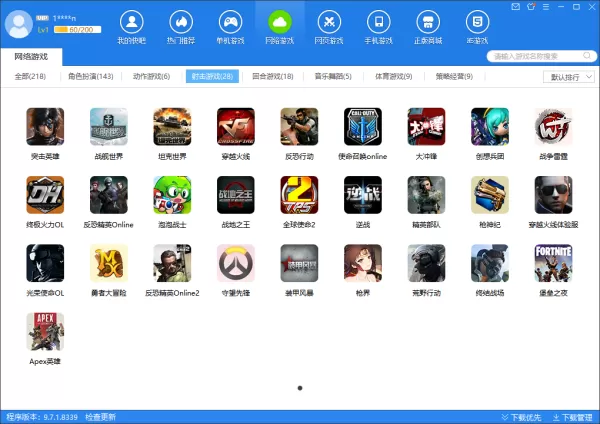Select the 射击游戏(28) category
This screenshot has height=424, width=600.
coord(212,76)
